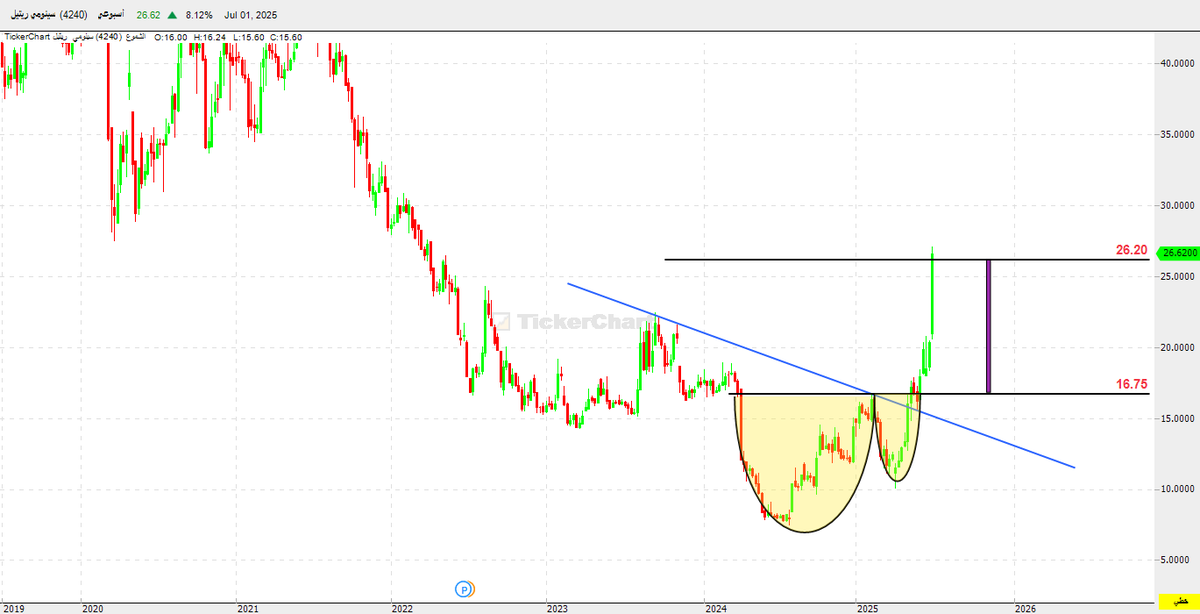Select the blue descending trendline

click(820, 375)
